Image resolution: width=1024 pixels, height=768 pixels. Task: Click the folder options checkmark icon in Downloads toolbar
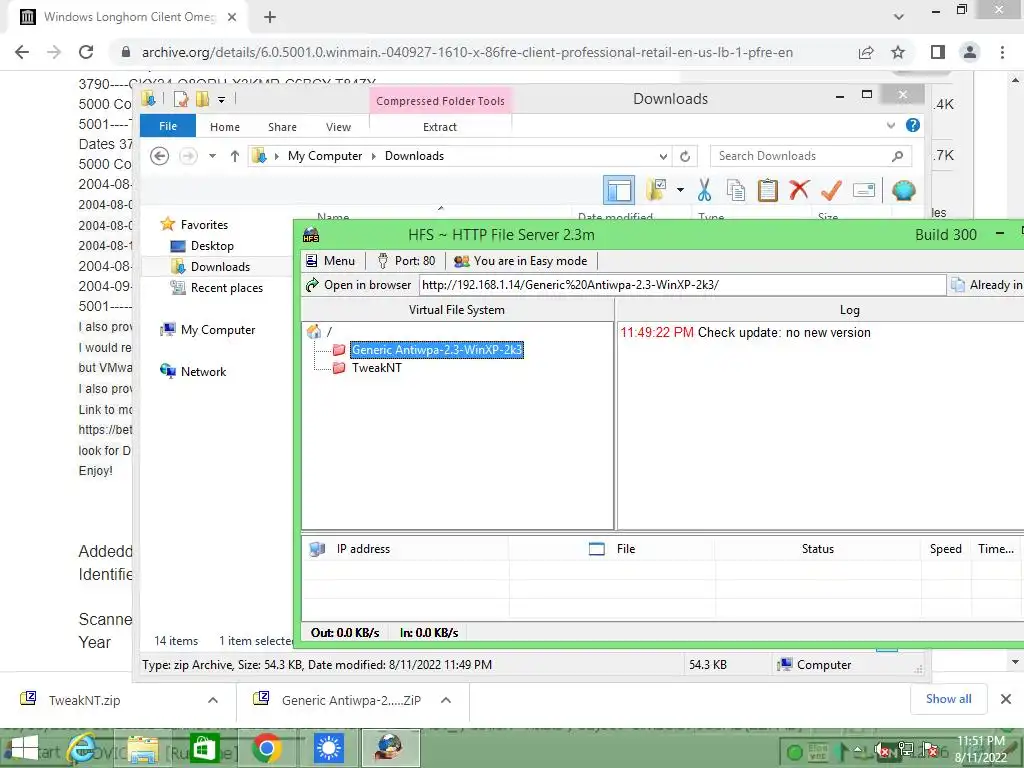[656, 189]
